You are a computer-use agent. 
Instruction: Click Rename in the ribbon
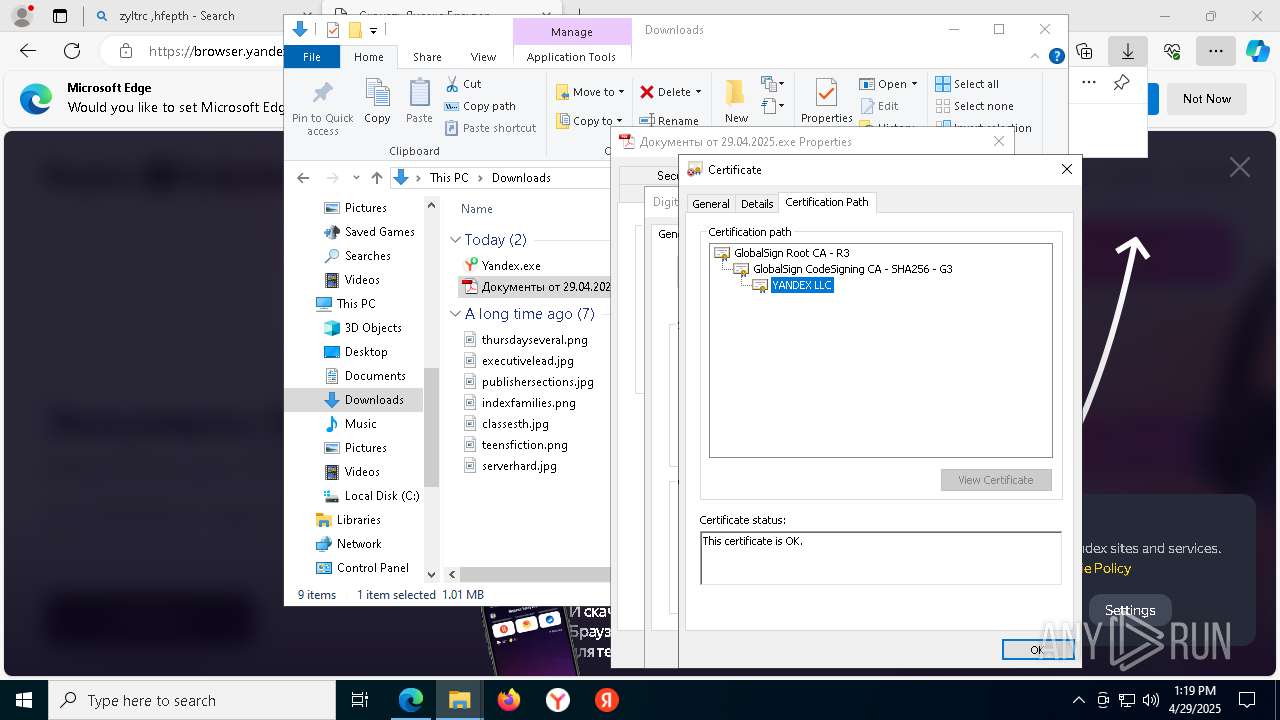tap(670, 121)
